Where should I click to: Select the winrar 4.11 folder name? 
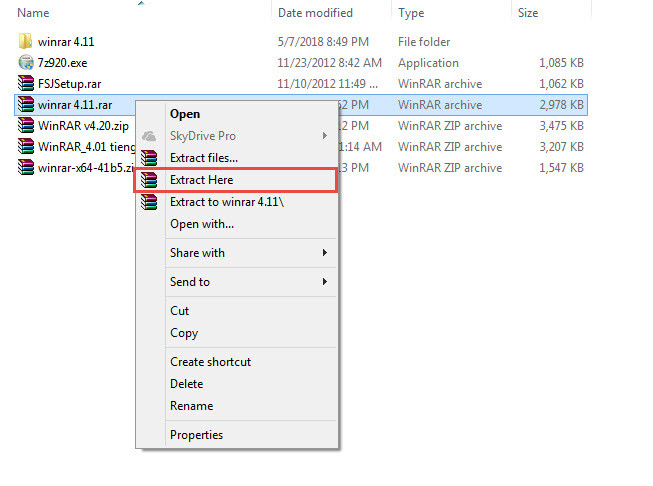[66, 42]
